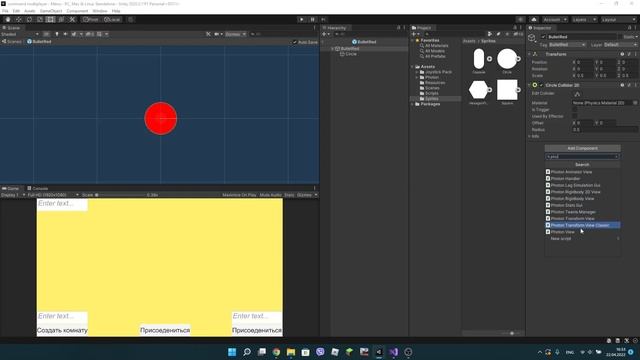Choose Photon Transform View Classic

583,225
